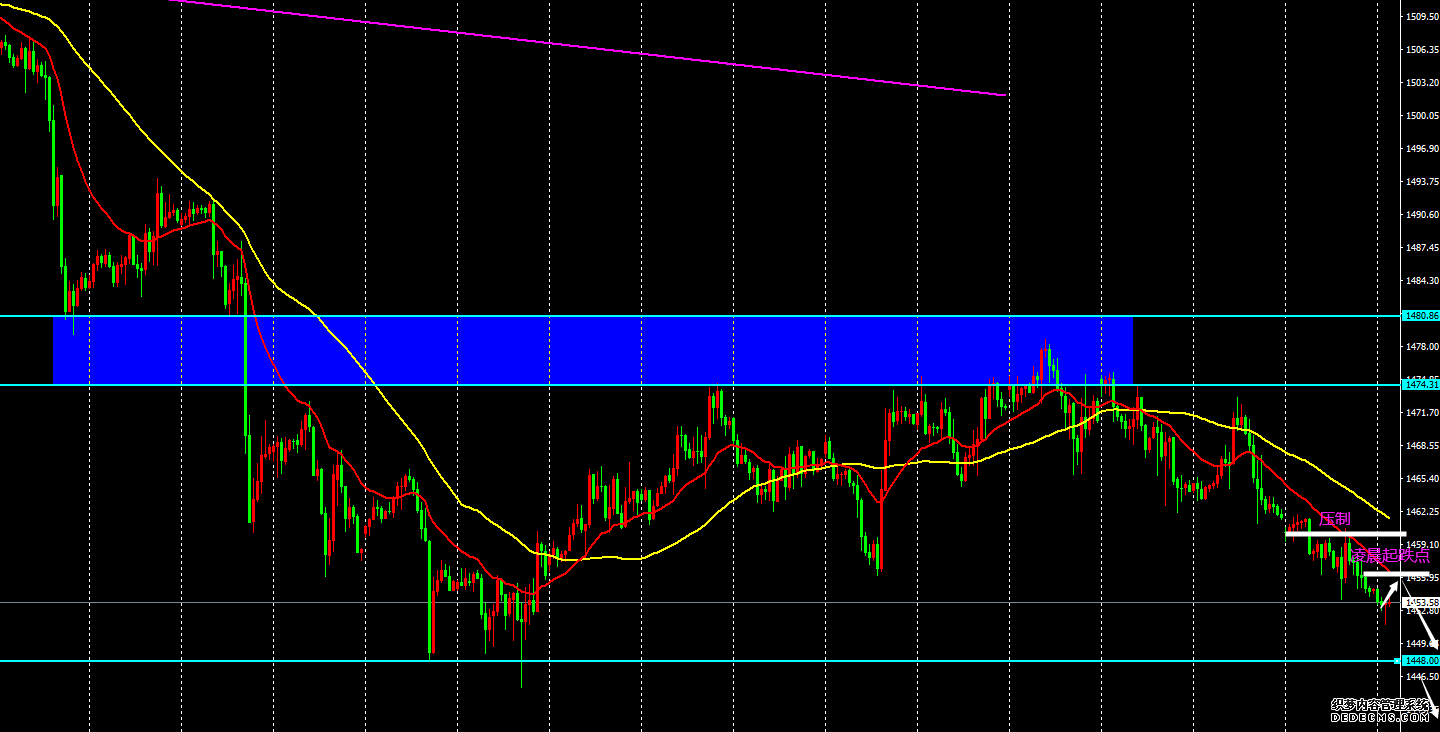Click the 1471.70 price axis label

[x=1421, y=413]
